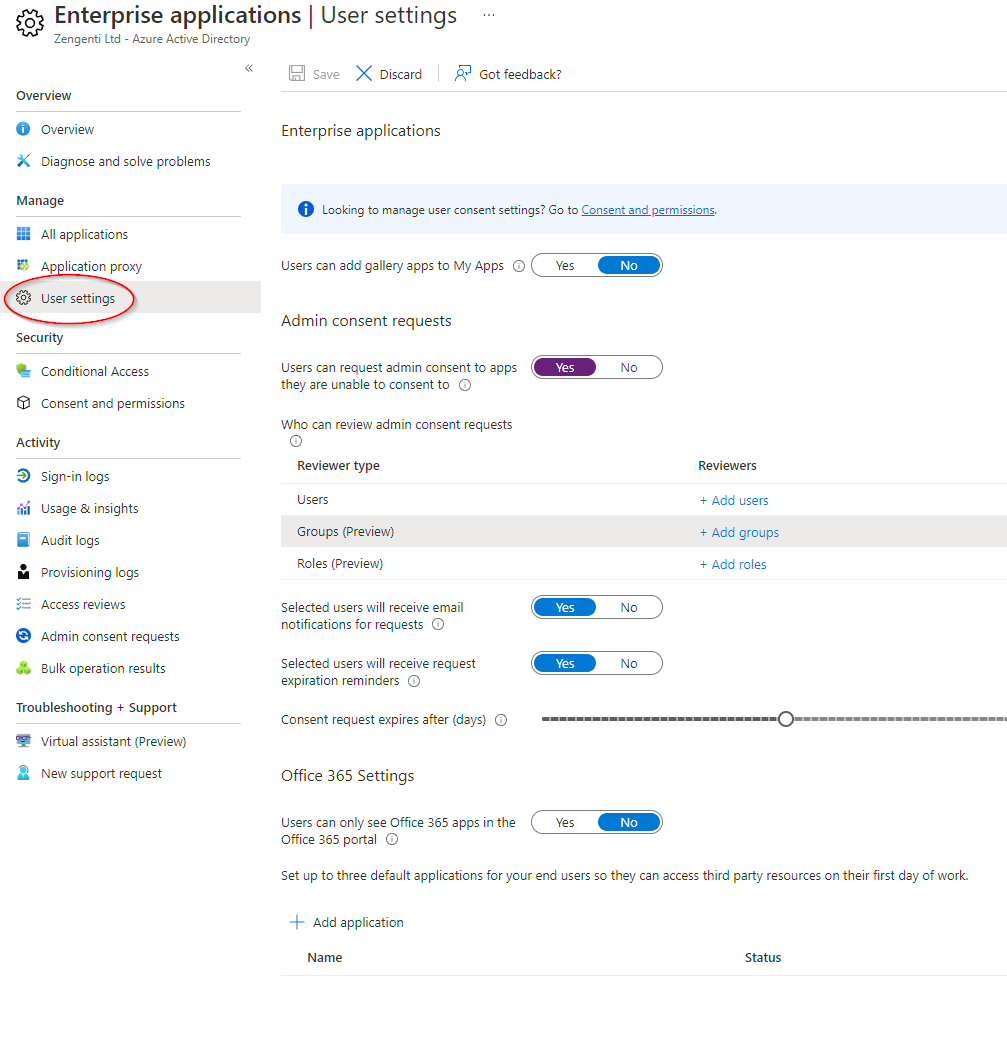Click the Usage & insights chart icon

pos(24,508)
